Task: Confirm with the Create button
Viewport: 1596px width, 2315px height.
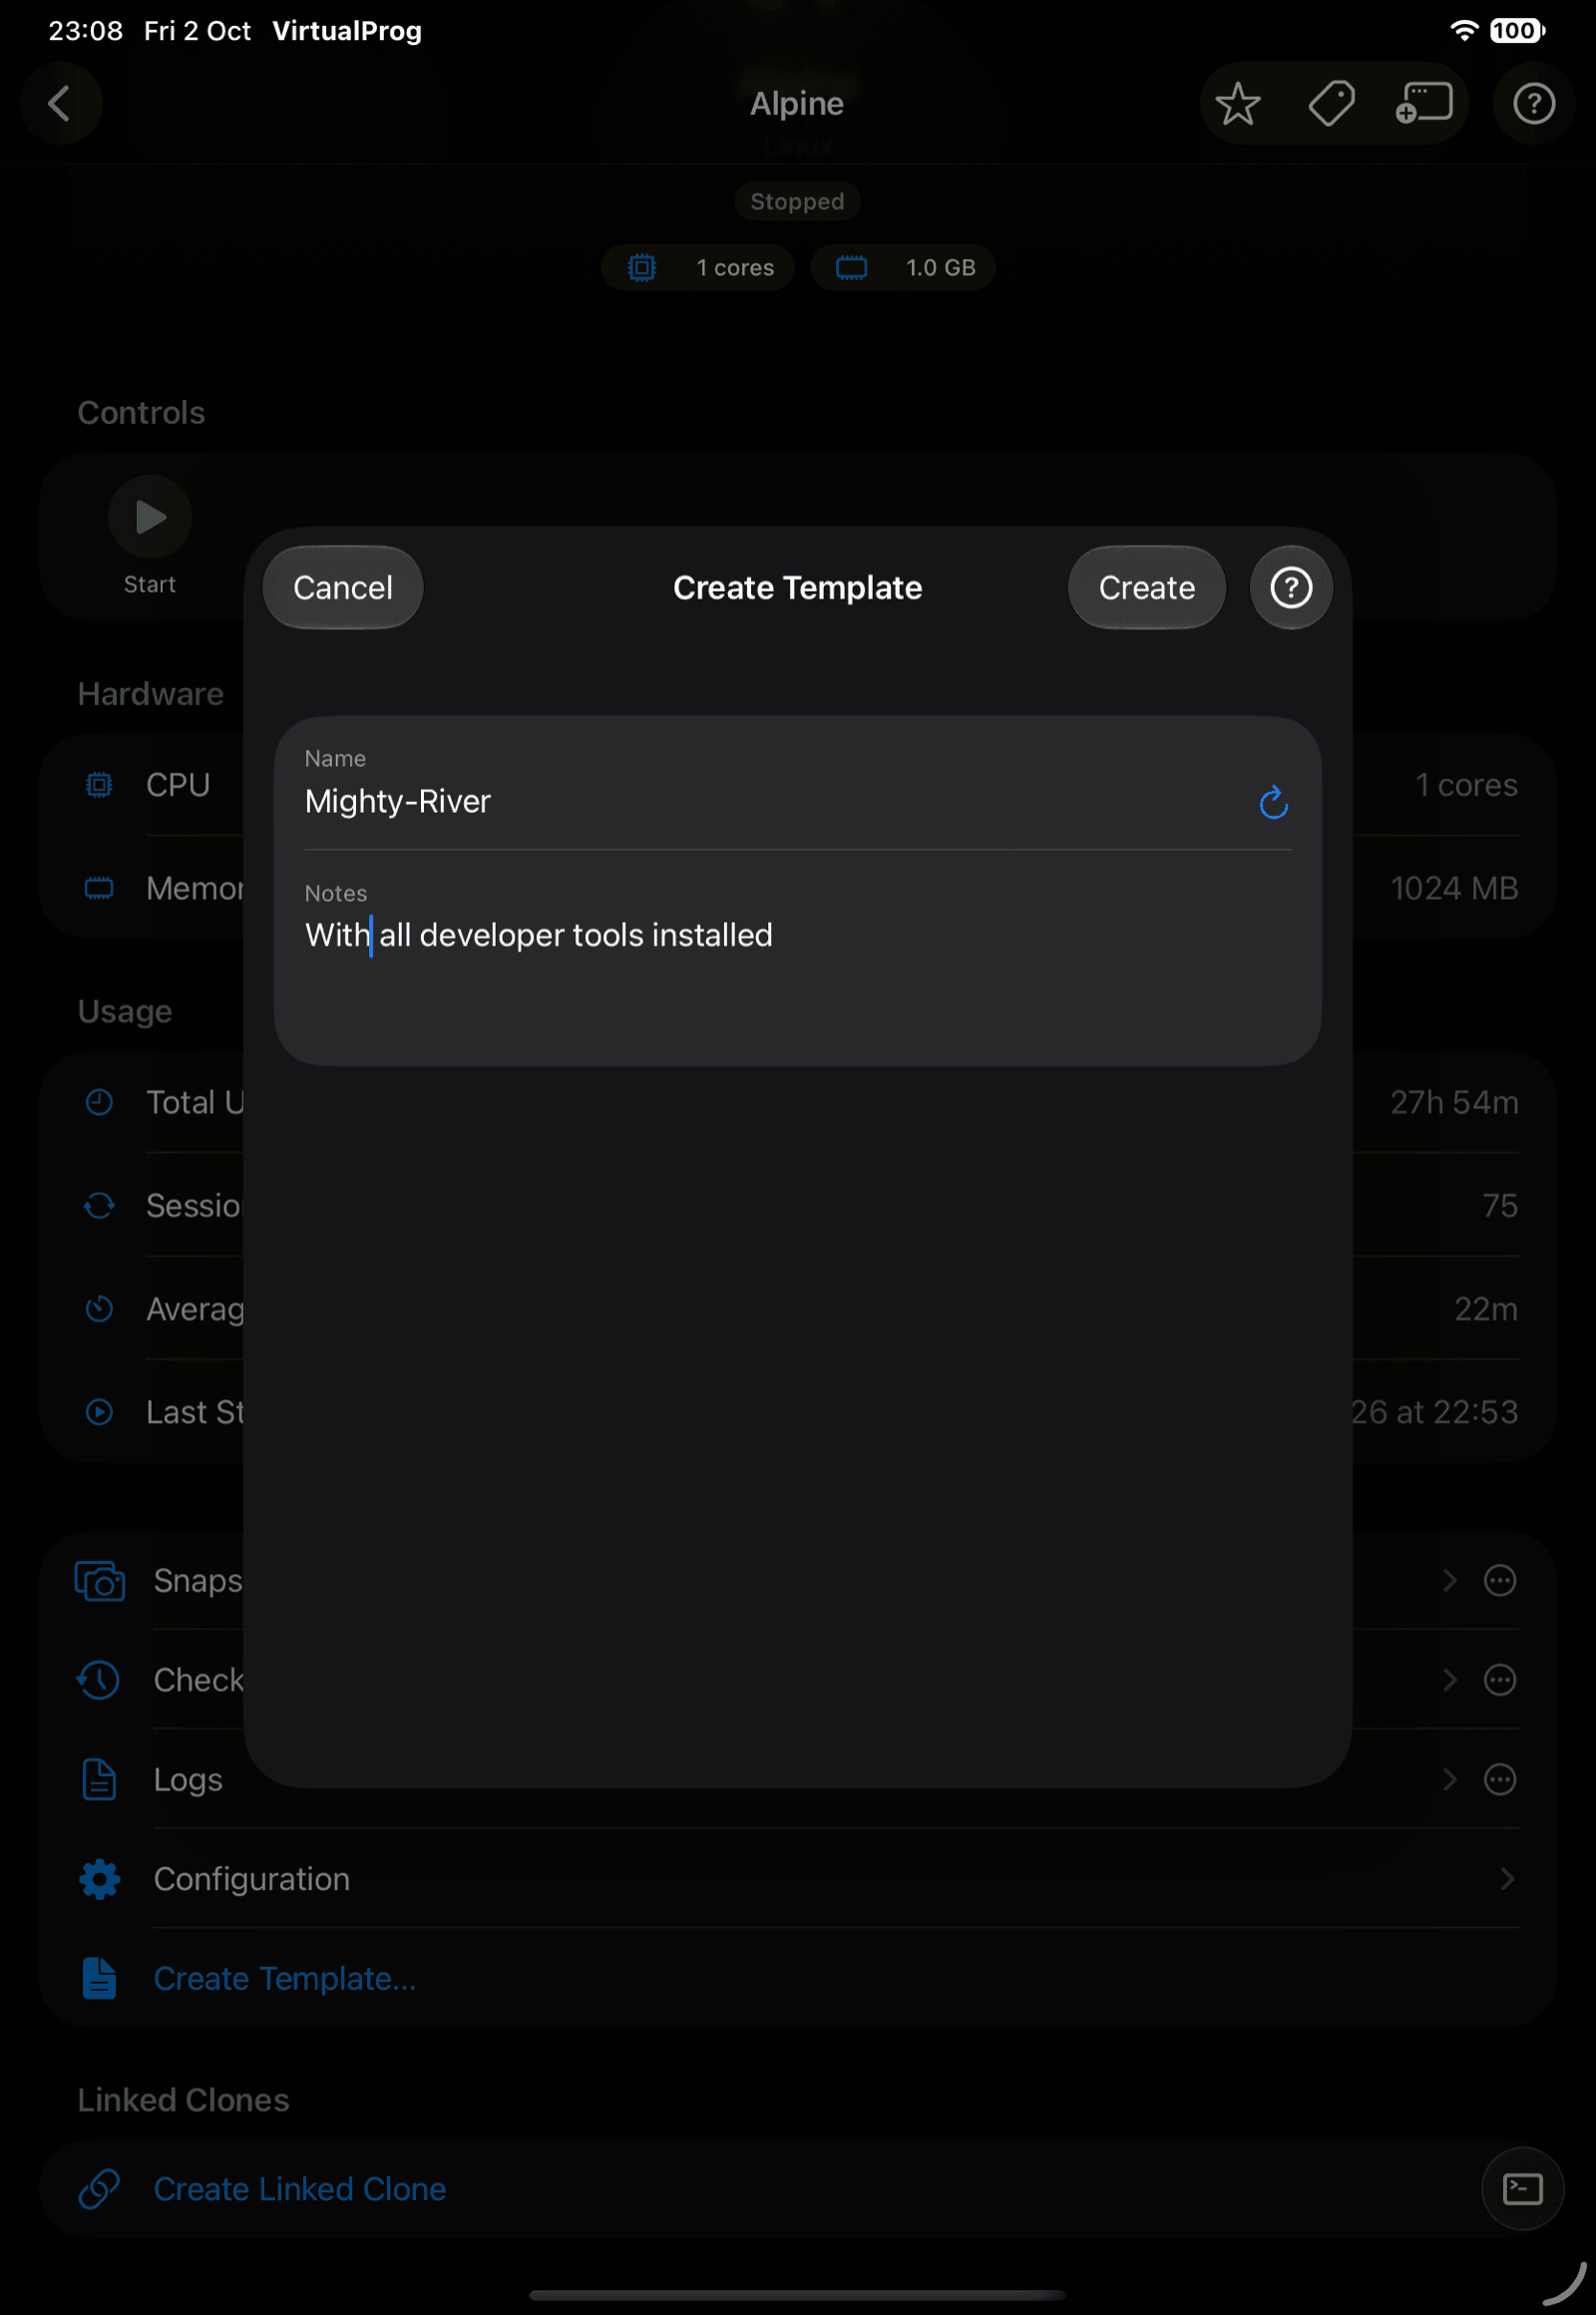Action: click(1146, 587)
